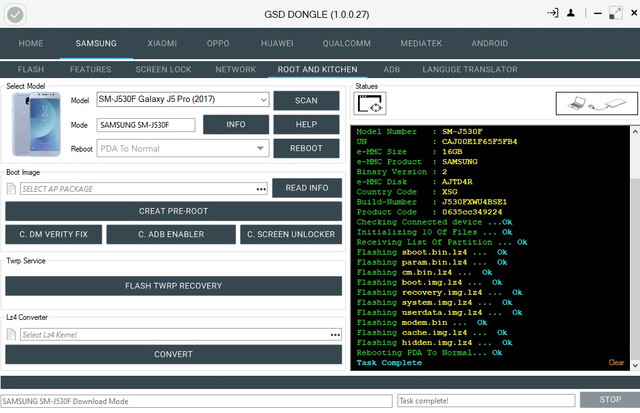
Task: Click 'Flashing system.img.lz4' log line
Action: [x=434, y=302]
